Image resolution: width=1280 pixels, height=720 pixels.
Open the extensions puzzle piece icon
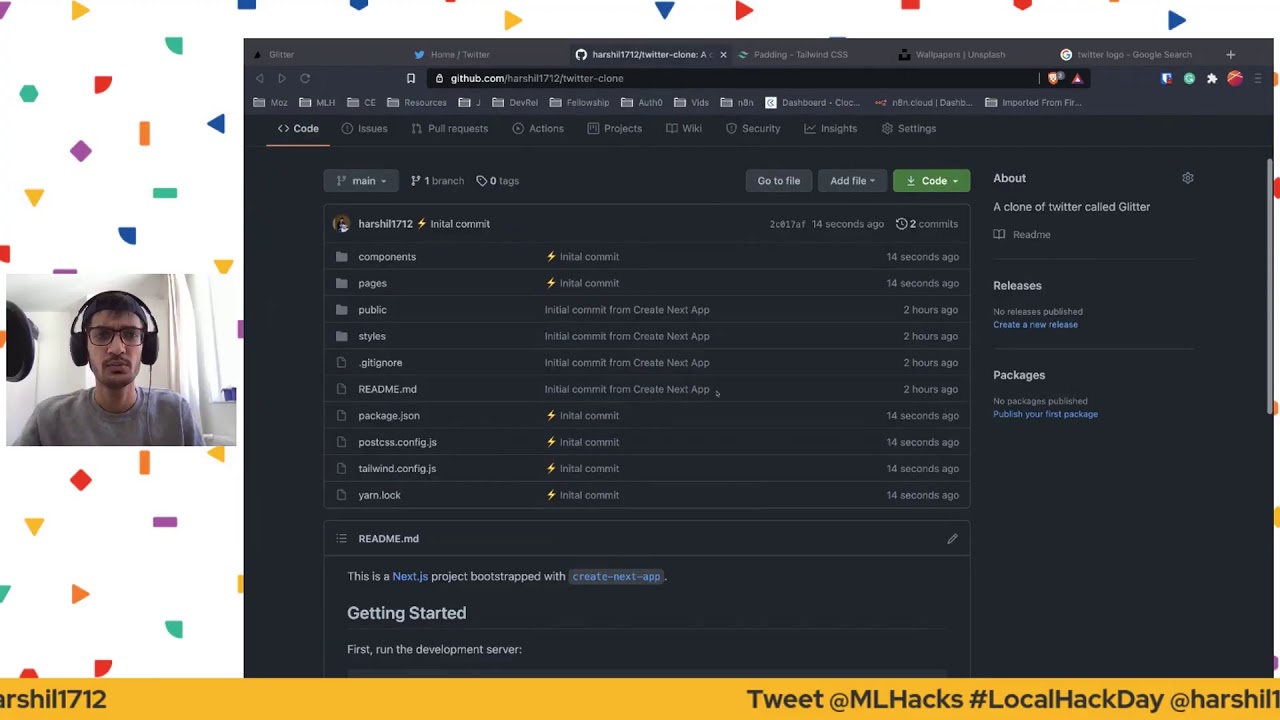click(x=1212, y=78)
